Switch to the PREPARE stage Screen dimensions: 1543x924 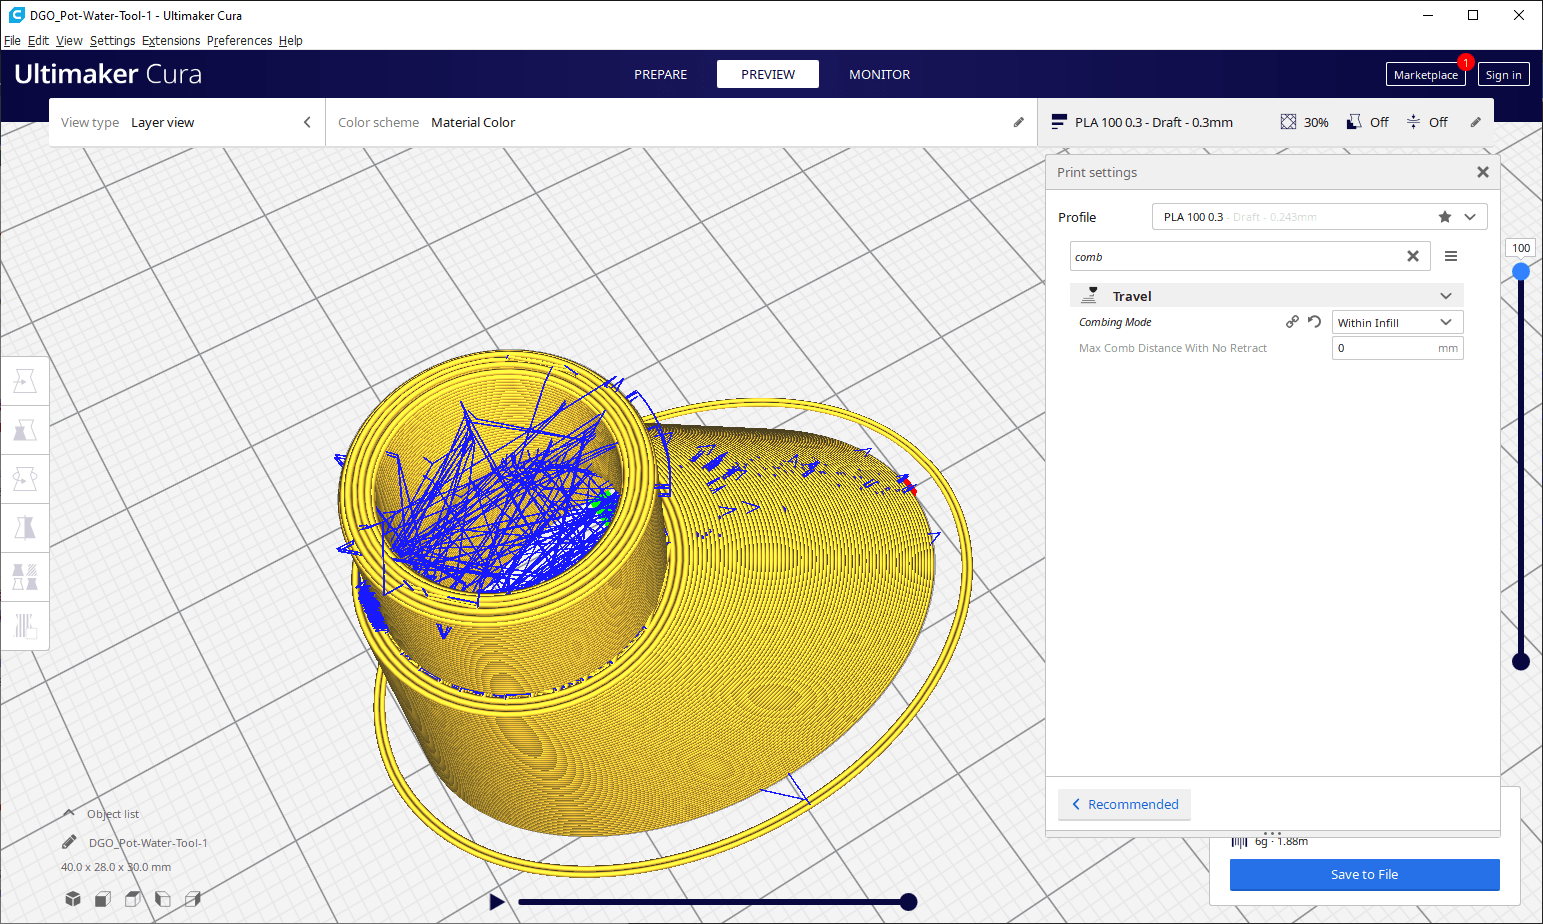pos(661,74)
